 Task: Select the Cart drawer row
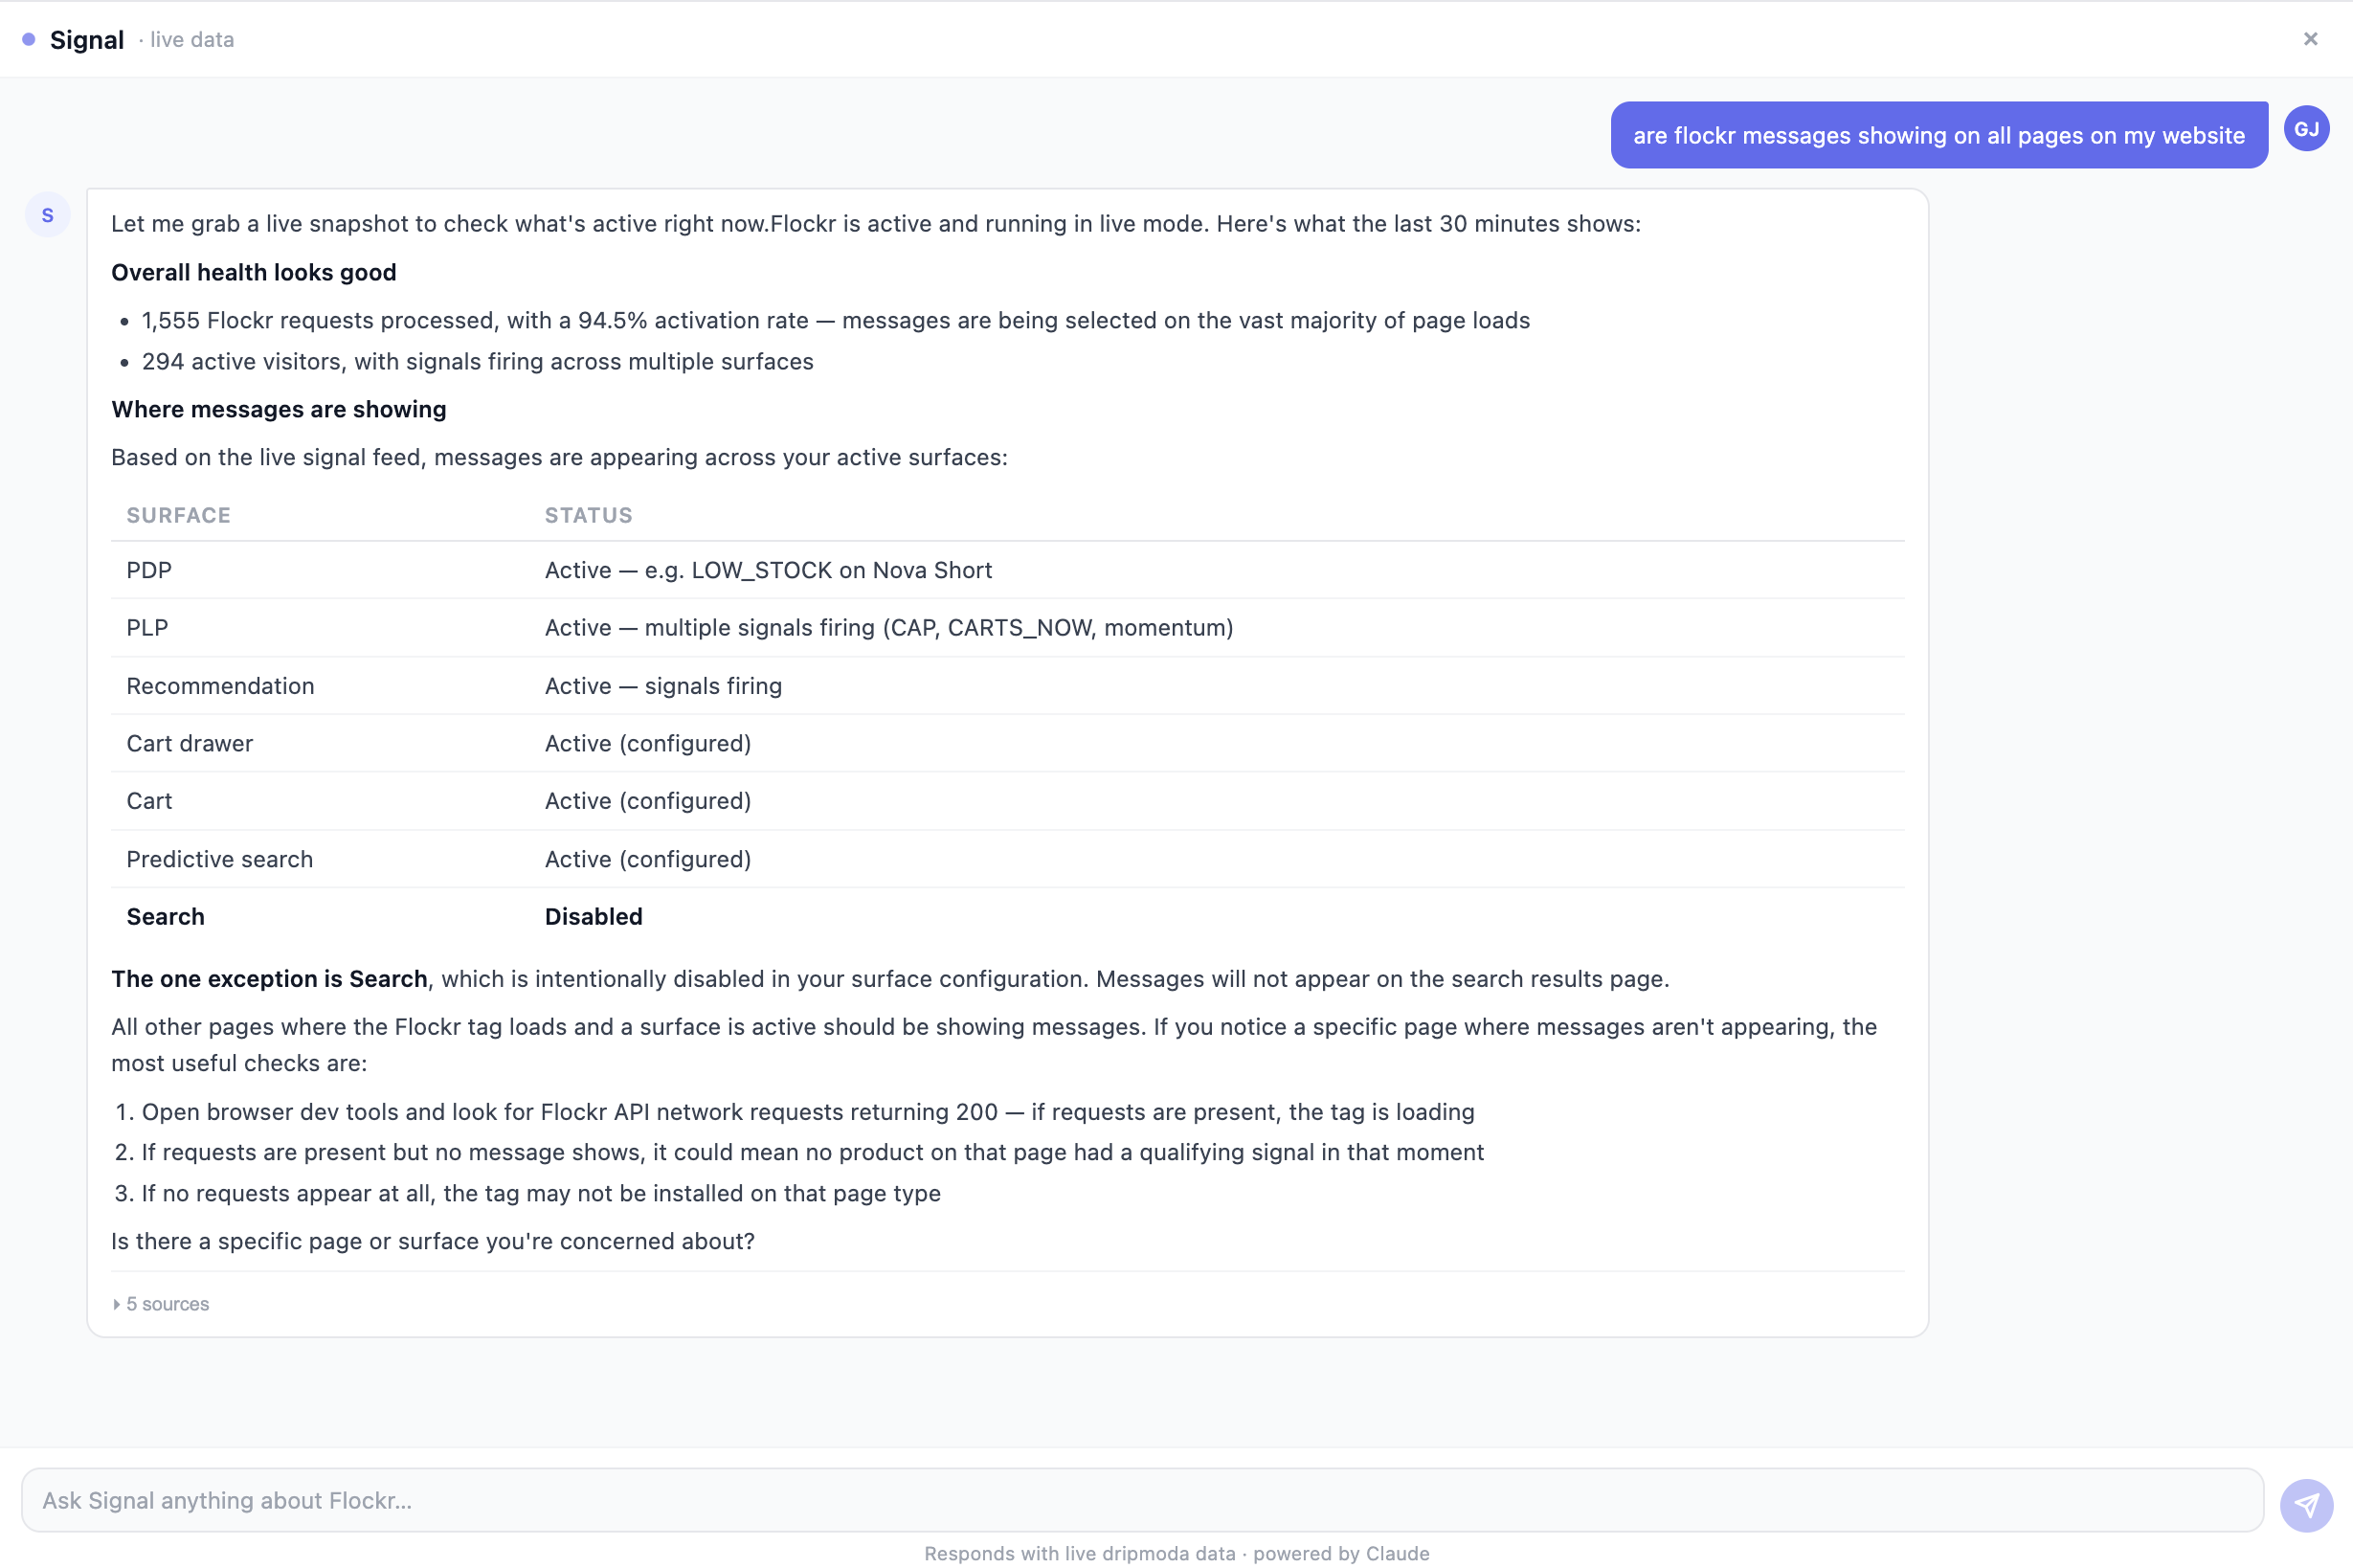click(x=190, y=743)
